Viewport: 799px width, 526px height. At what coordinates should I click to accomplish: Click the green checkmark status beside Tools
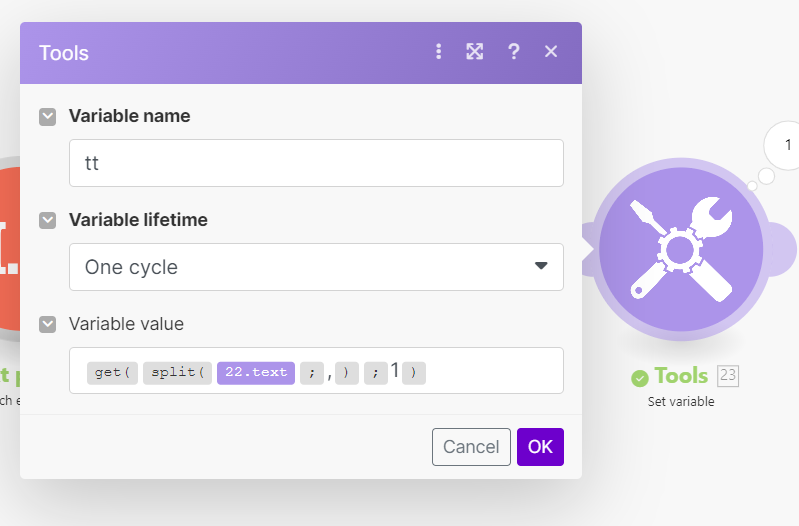click(x=640, y=378)
